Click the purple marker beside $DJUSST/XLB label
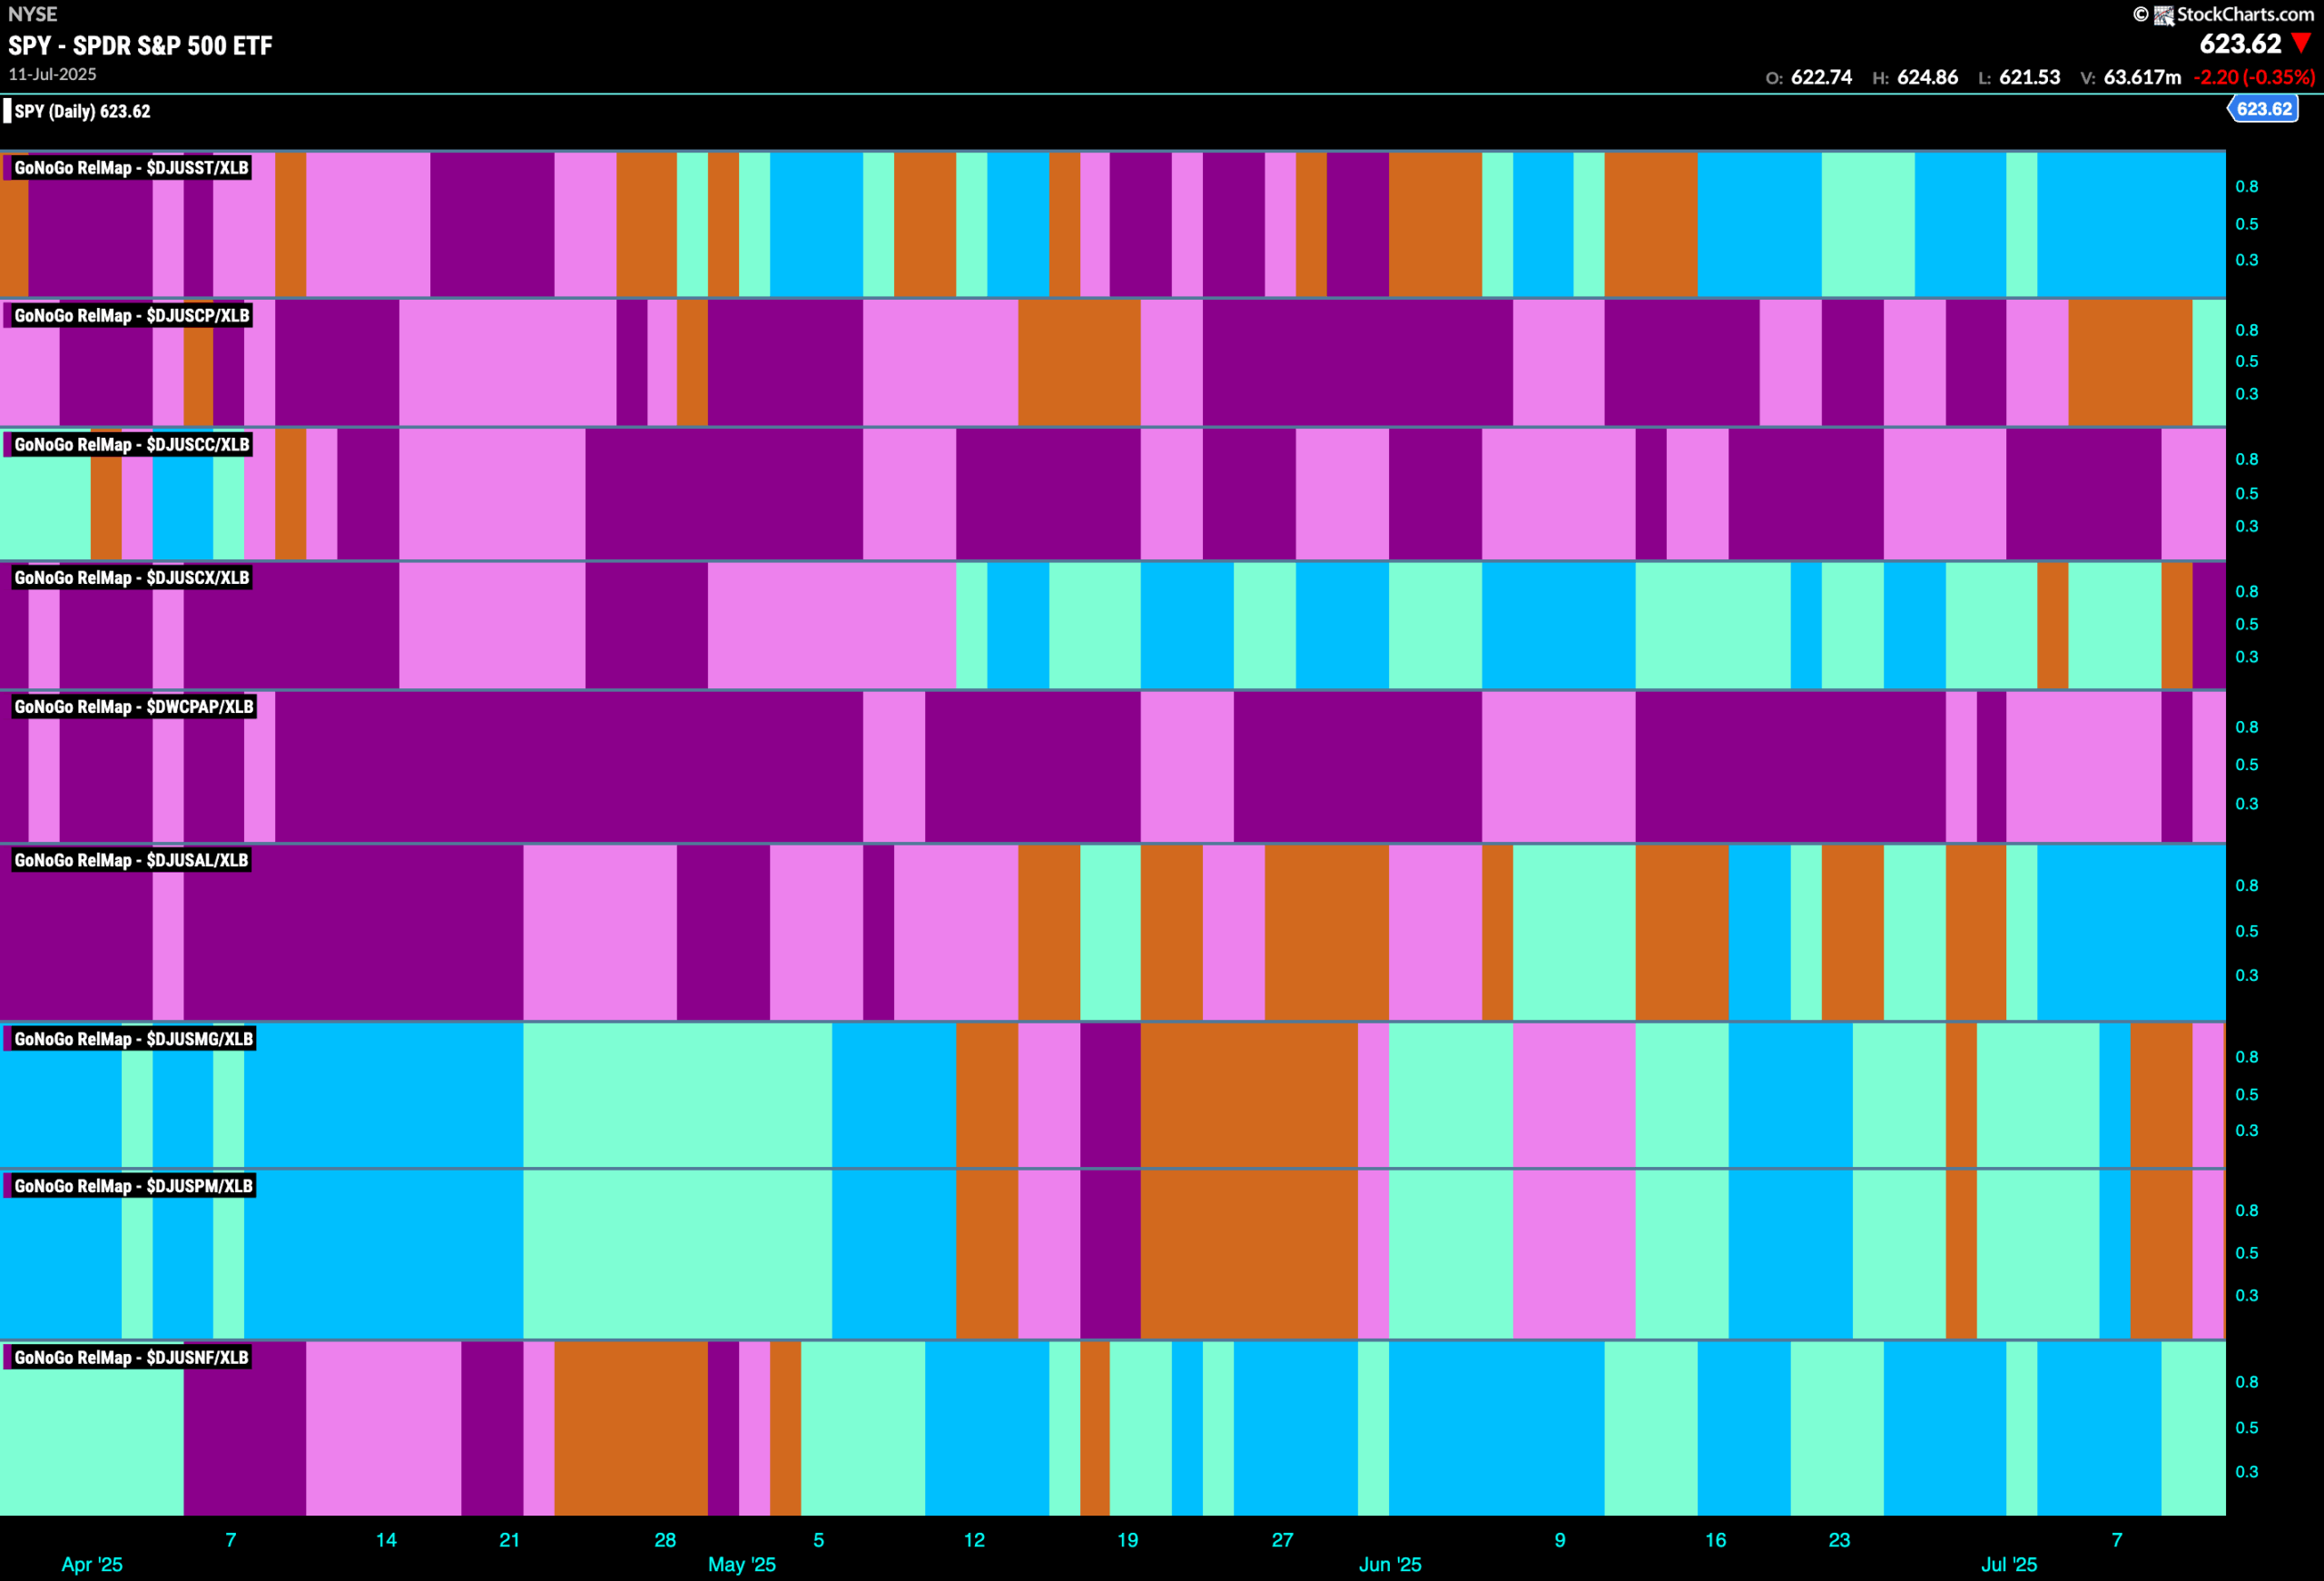The height and width of the screenshot is (1581, 2324). click(x=7, y=168)
